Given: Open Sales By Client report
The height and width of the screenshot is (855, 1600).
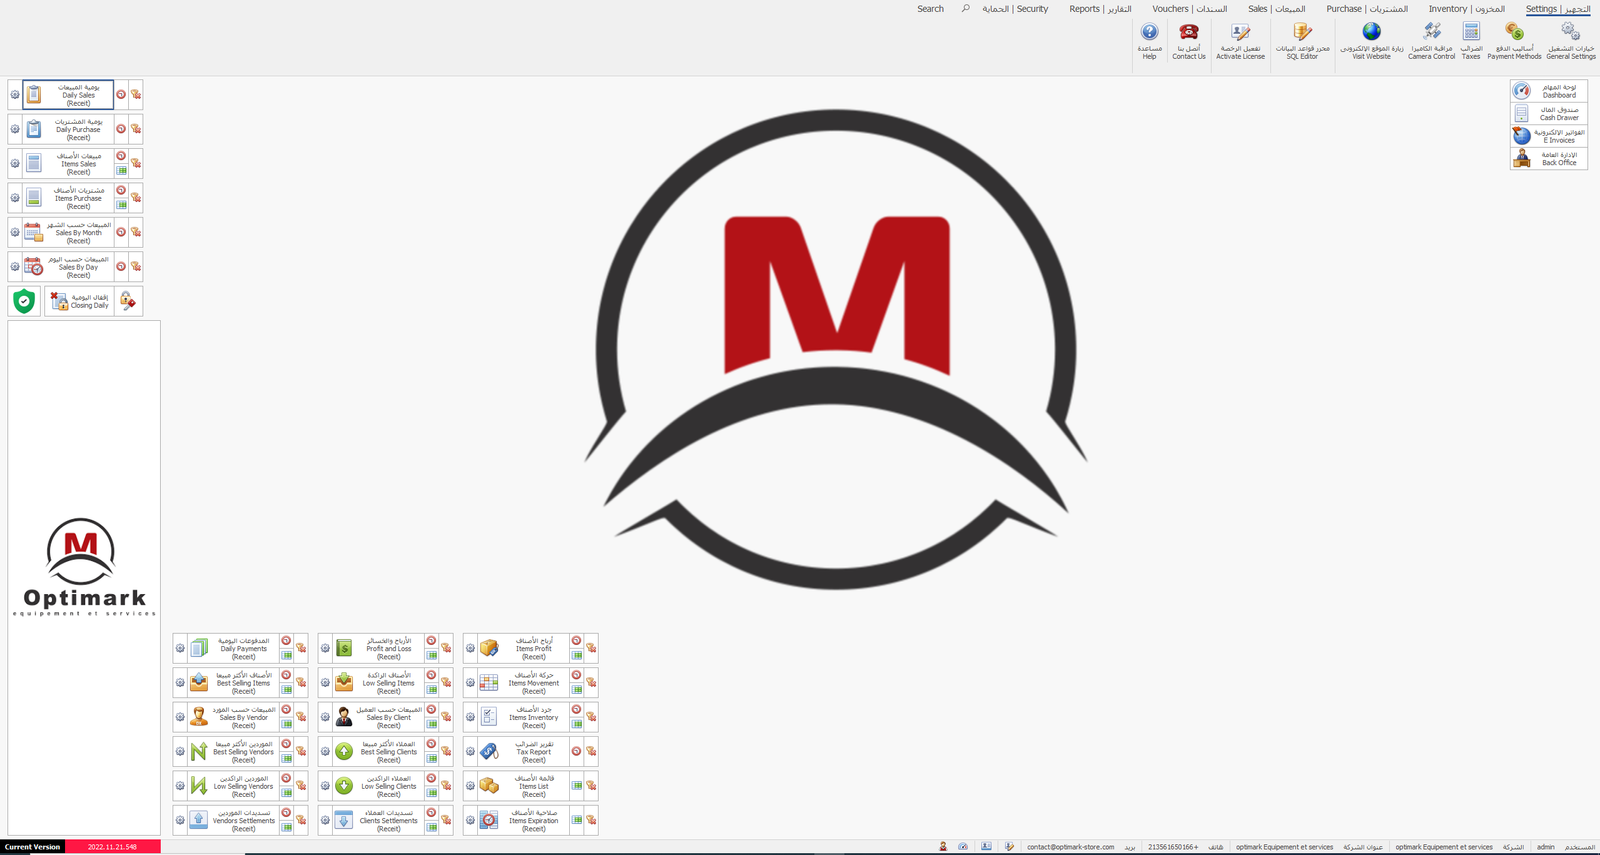Looking at the screenshot, I should click(x=378, y=717).
